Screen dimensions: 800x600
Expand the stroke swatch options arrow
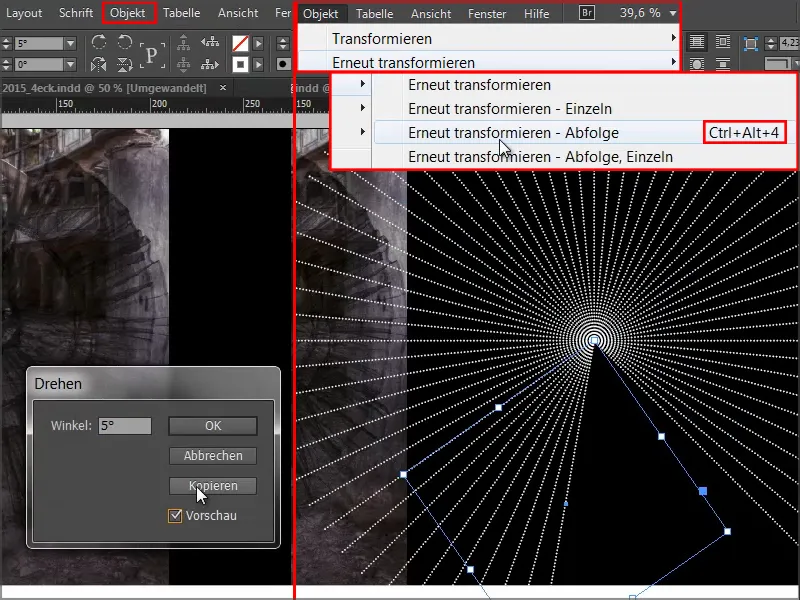coord(258,64)
